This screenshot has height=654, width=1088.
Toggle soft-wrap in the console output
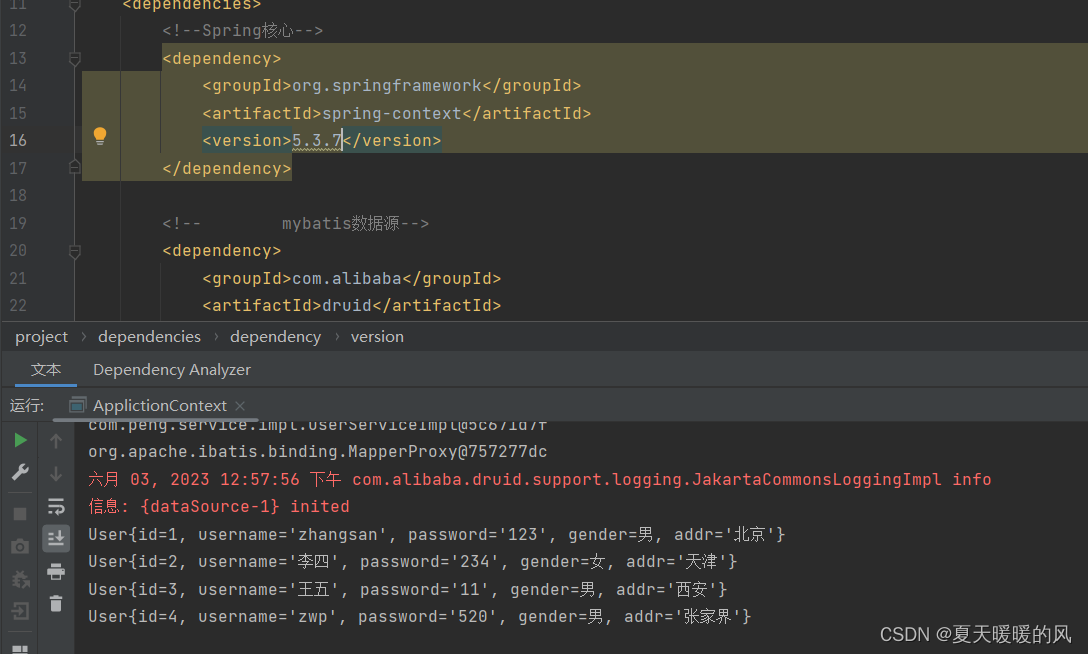click(x=56, y=506)
